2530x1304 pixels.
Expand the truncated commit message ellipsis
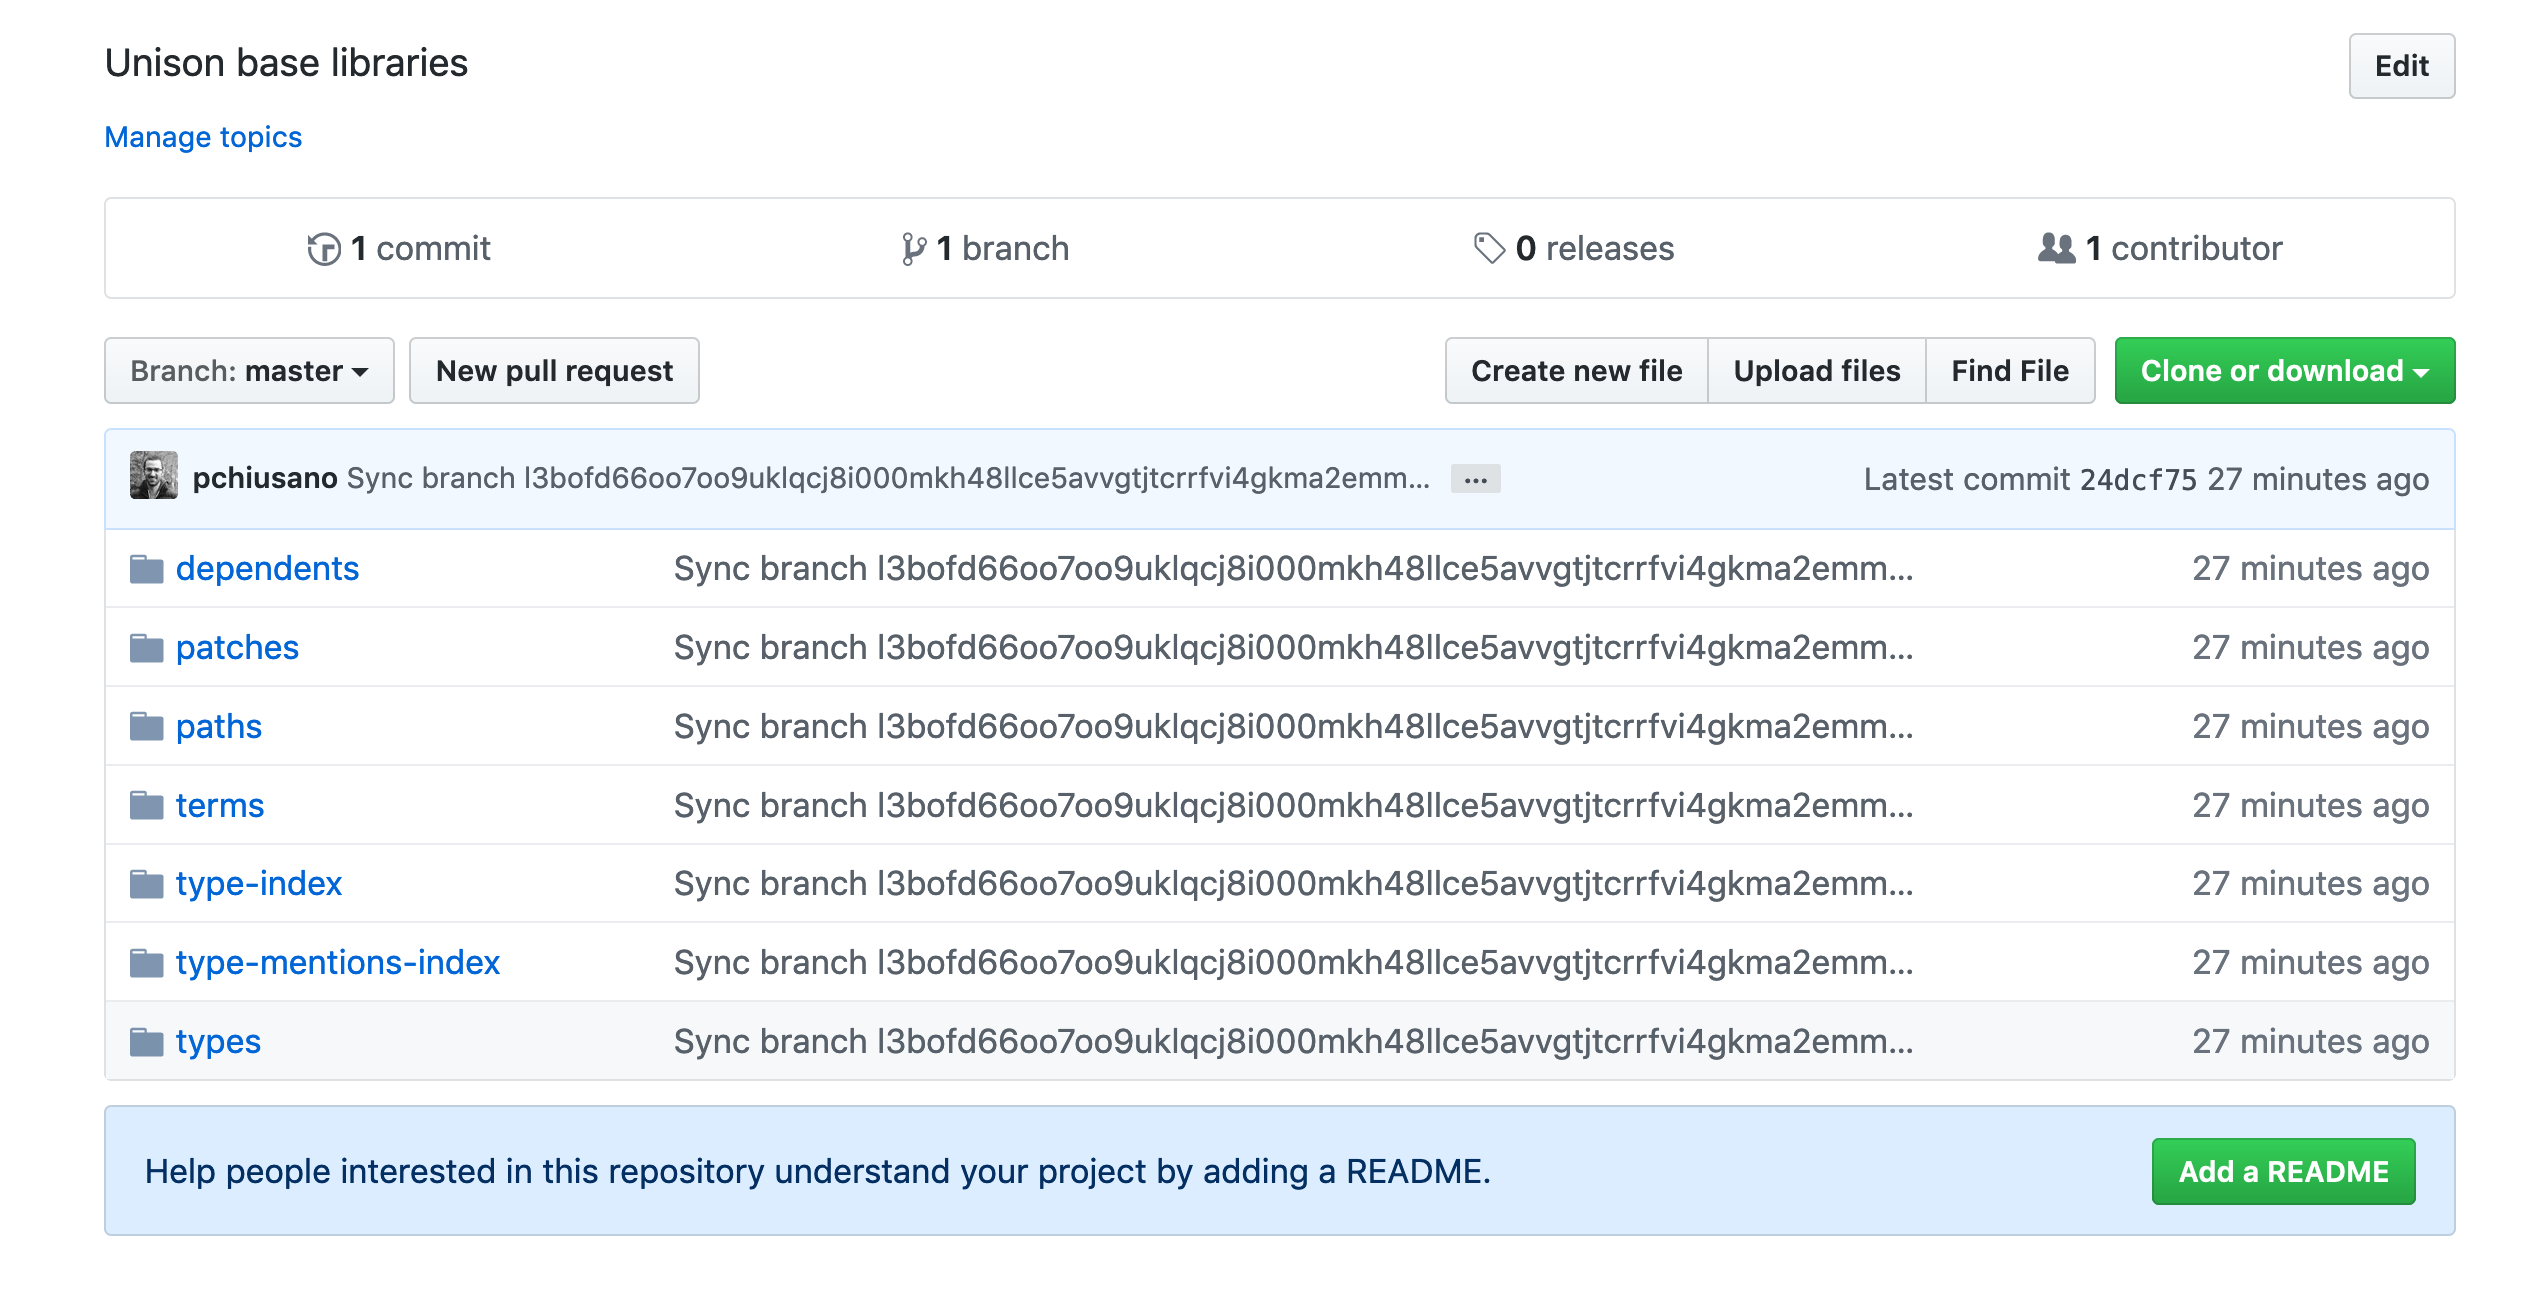coord(1475,480)
